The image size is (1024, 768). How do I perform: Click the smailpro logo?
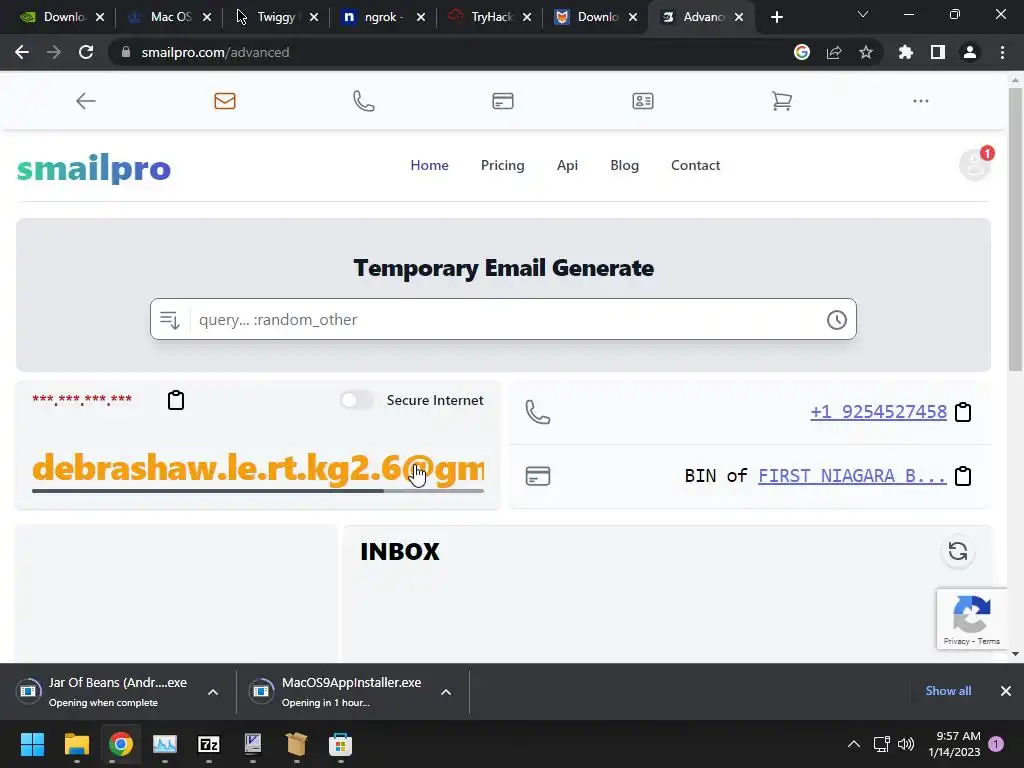[93, 168]
